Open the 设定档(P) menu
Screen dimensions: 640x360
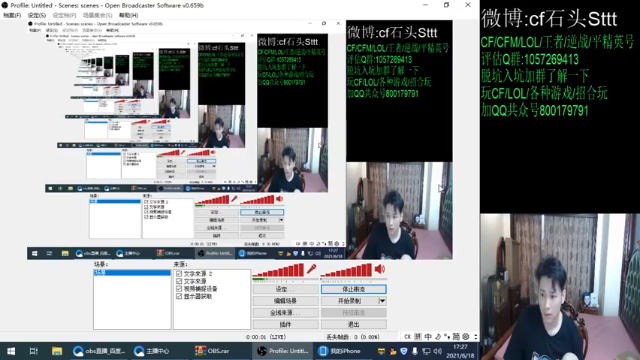pos(64,15)
